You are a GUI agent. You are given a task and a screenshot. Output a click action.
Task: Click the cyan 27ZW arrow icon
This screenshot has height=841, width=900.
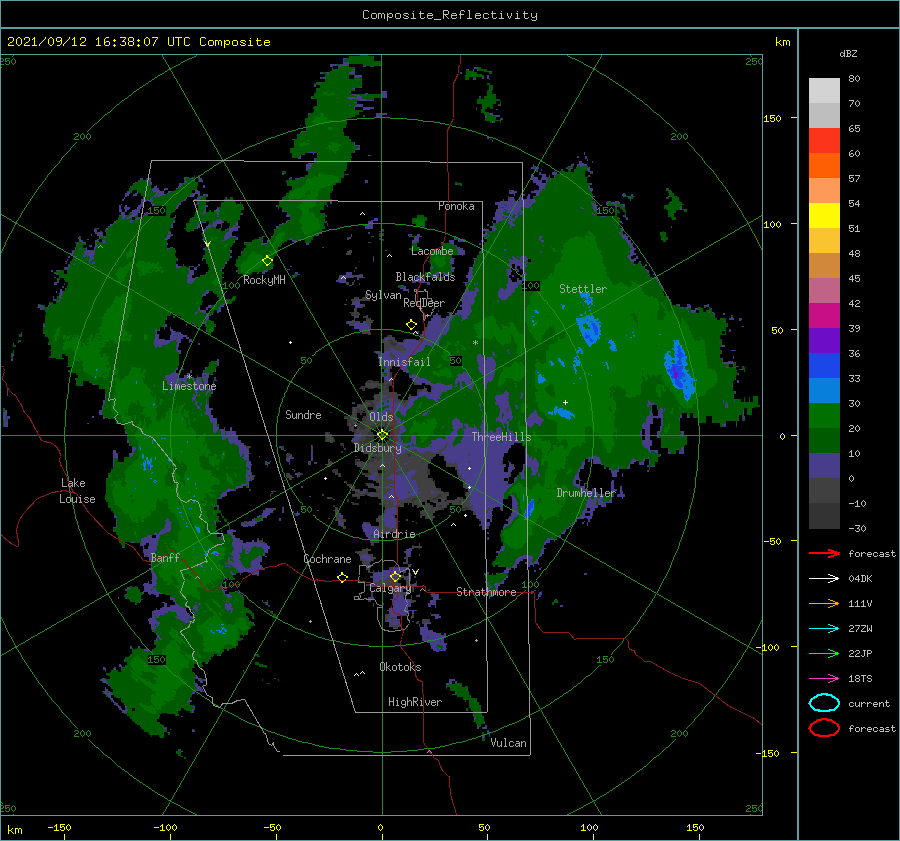[x=824, y=629]
